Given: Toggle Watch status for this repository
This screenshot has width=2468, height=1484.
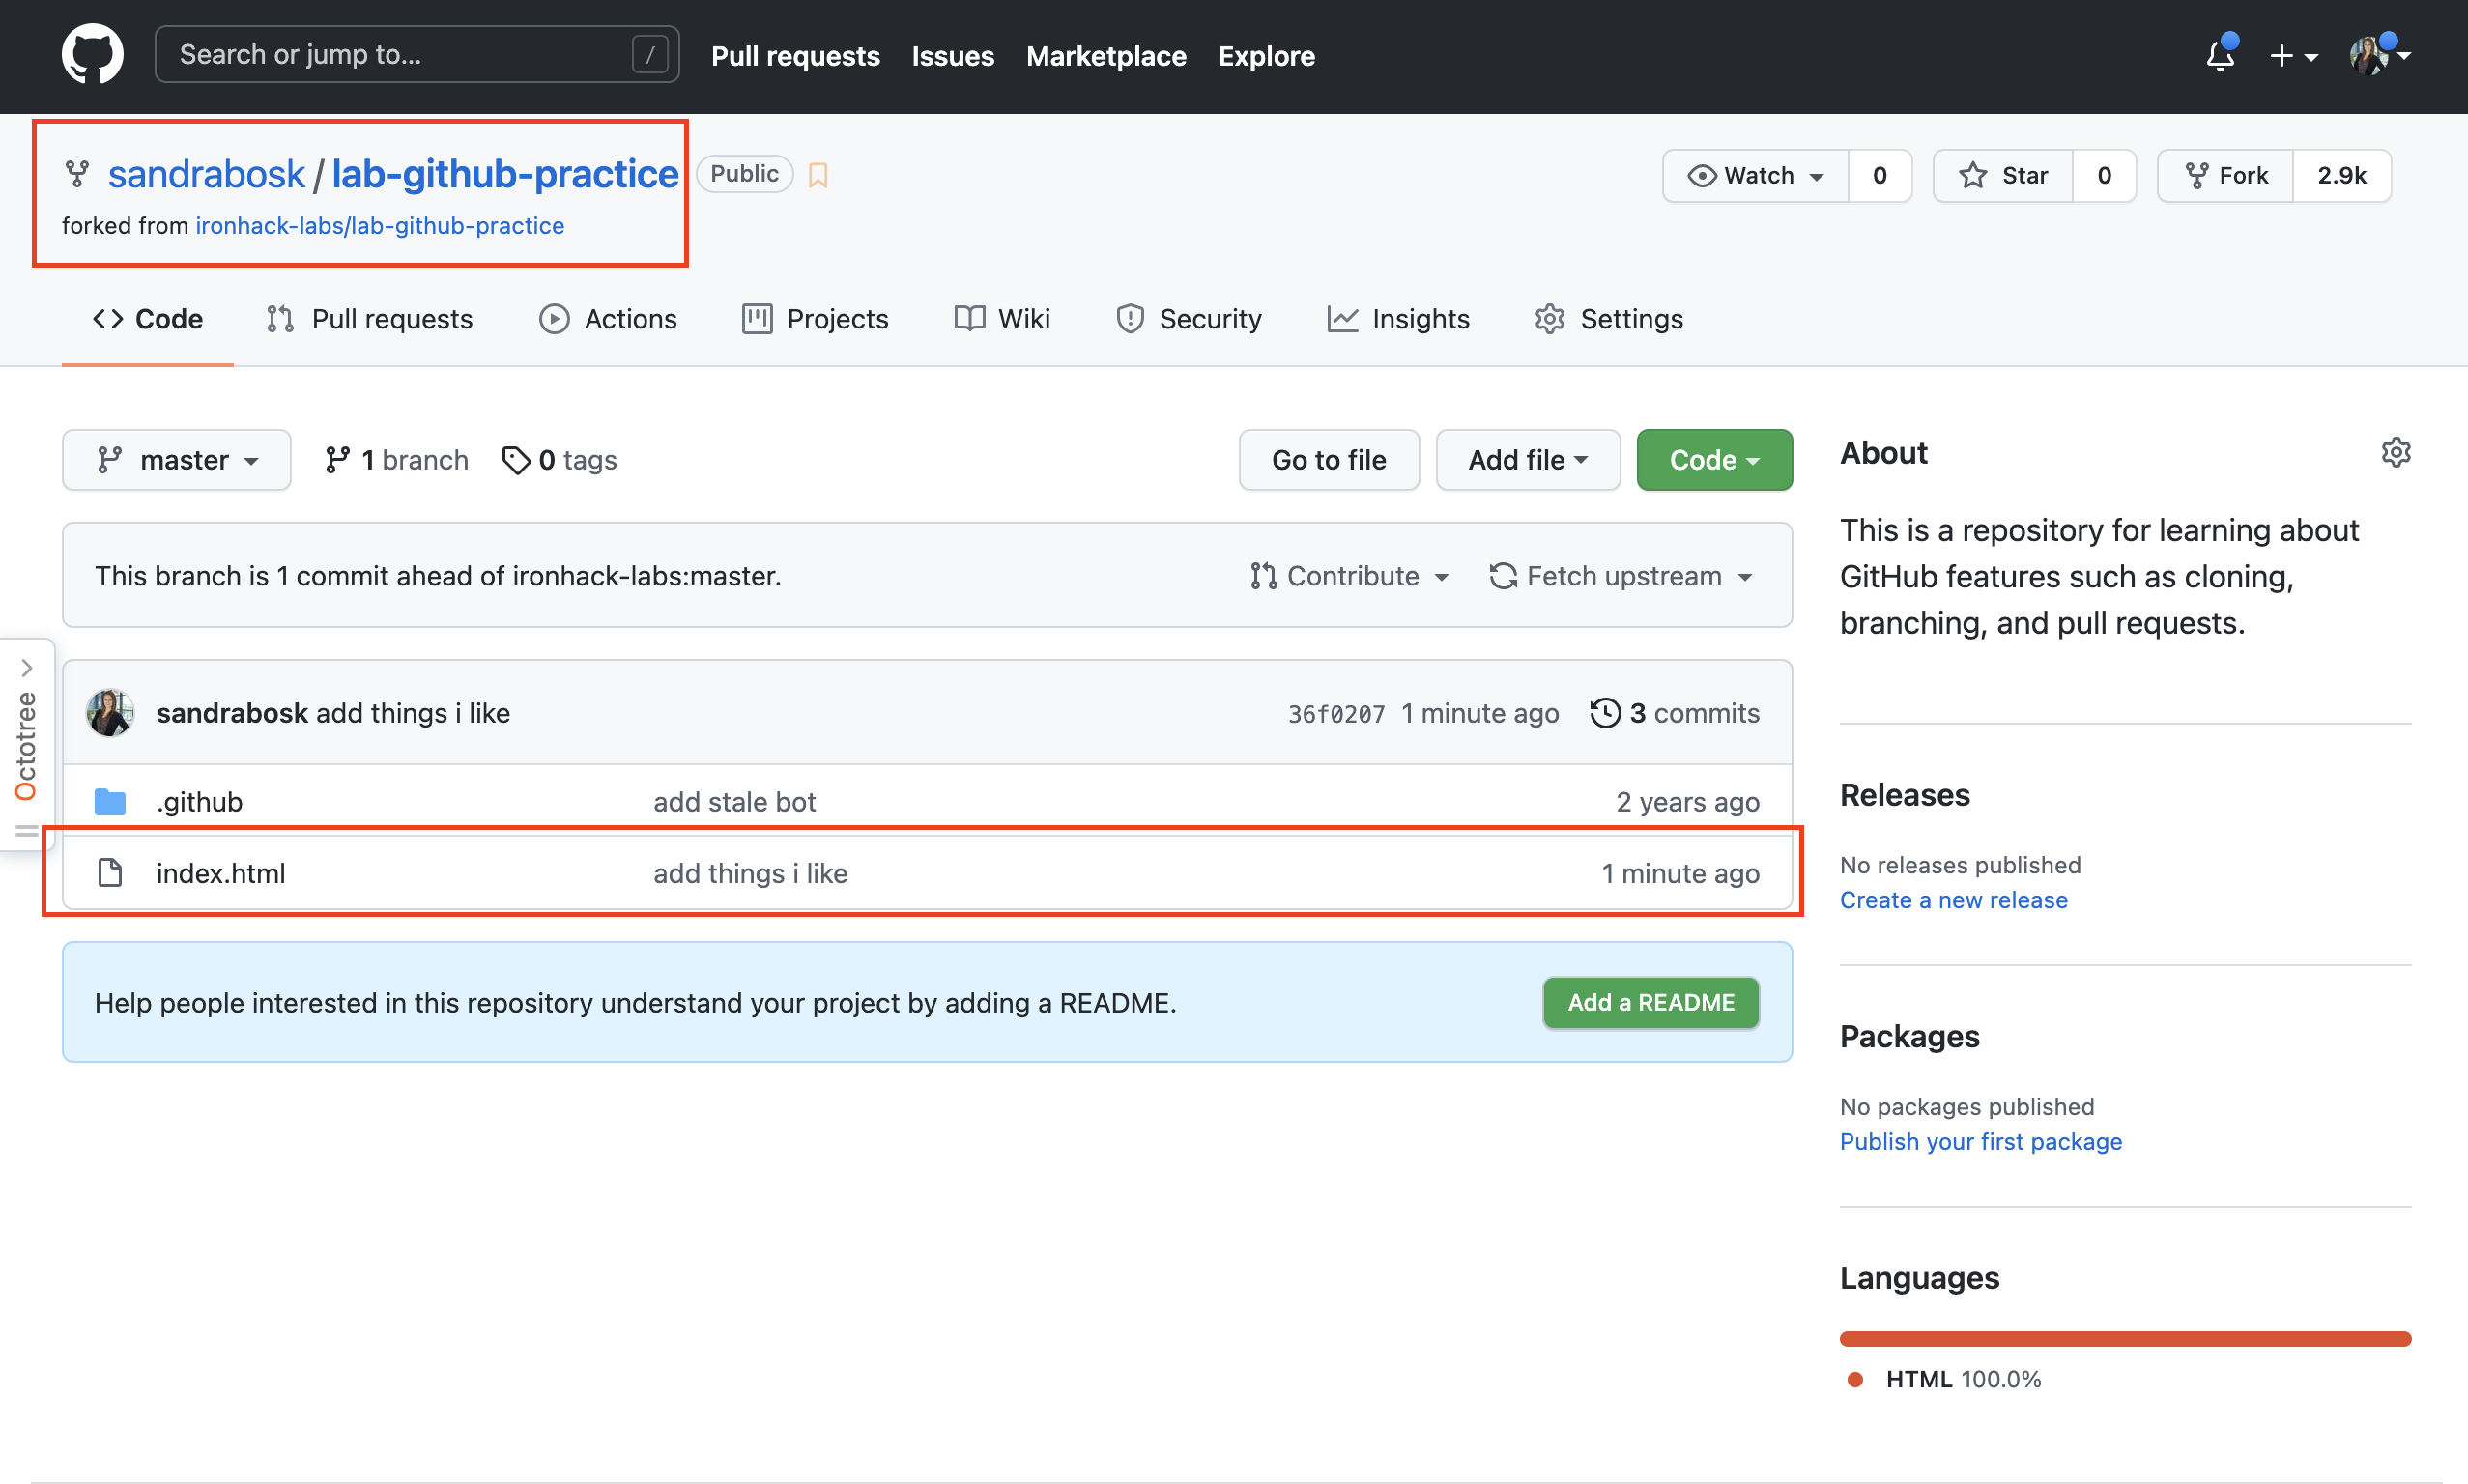Looking at the screenshot, I should click(x=1755, y=175).
